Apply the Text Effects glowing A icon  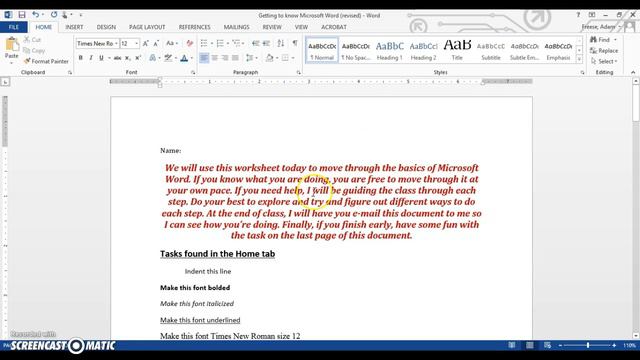pyautogui.click(x=152, y=58)
